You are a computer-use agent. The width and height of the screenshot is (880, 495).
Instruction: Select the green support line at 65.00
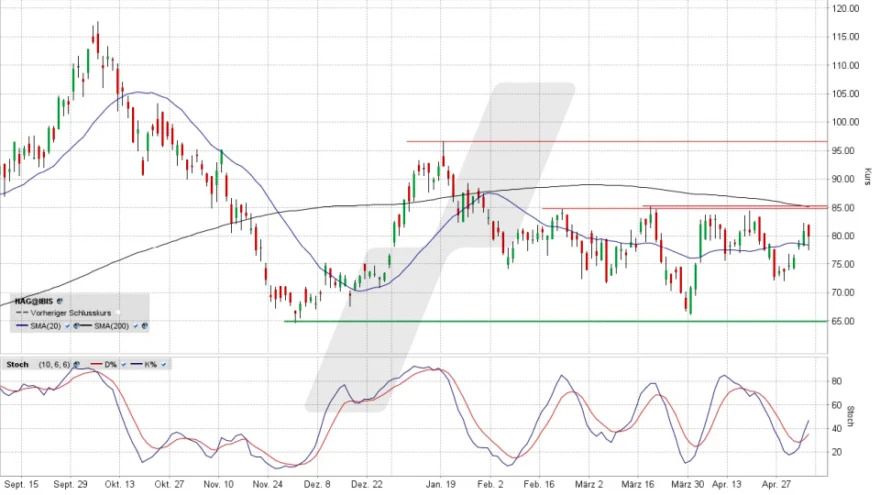point(556,321)
